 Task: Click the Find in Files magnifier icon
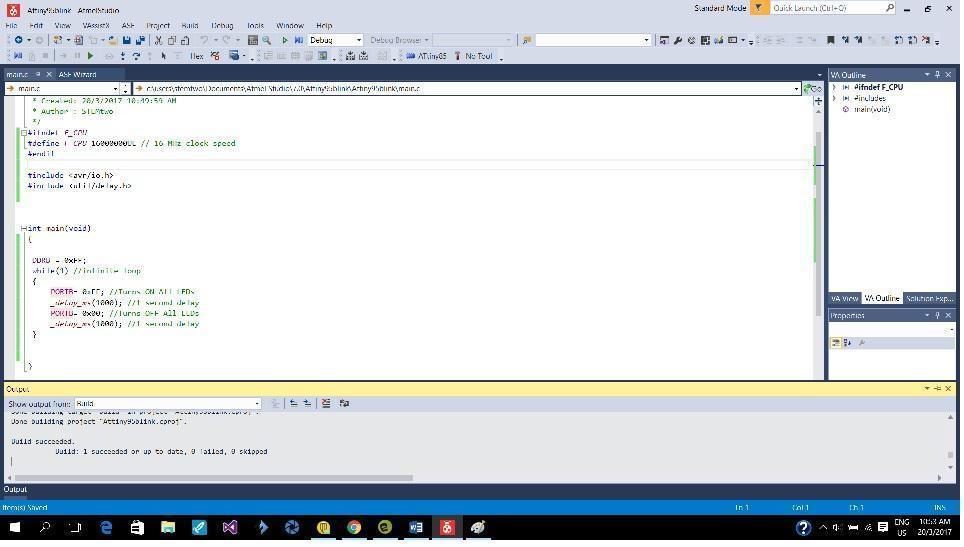click(x=266, y=40)
